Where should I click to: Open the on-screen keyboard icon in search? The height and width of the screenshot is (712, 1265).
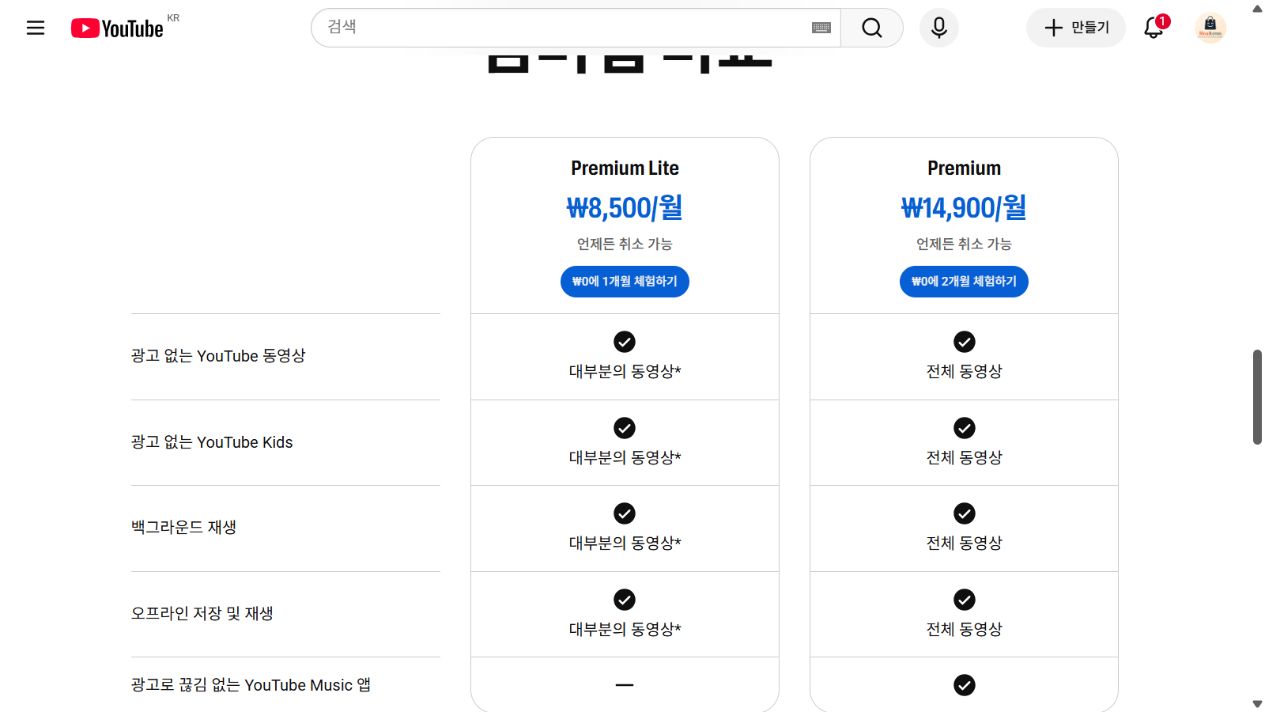[821, 28]
